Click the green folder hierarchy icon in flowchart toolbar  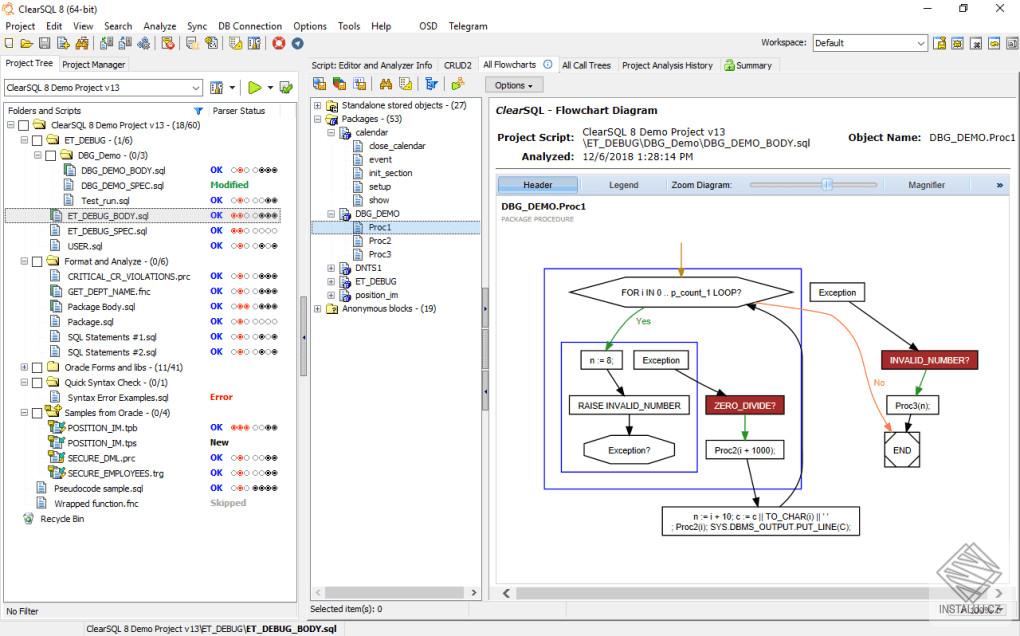[458, 84]
